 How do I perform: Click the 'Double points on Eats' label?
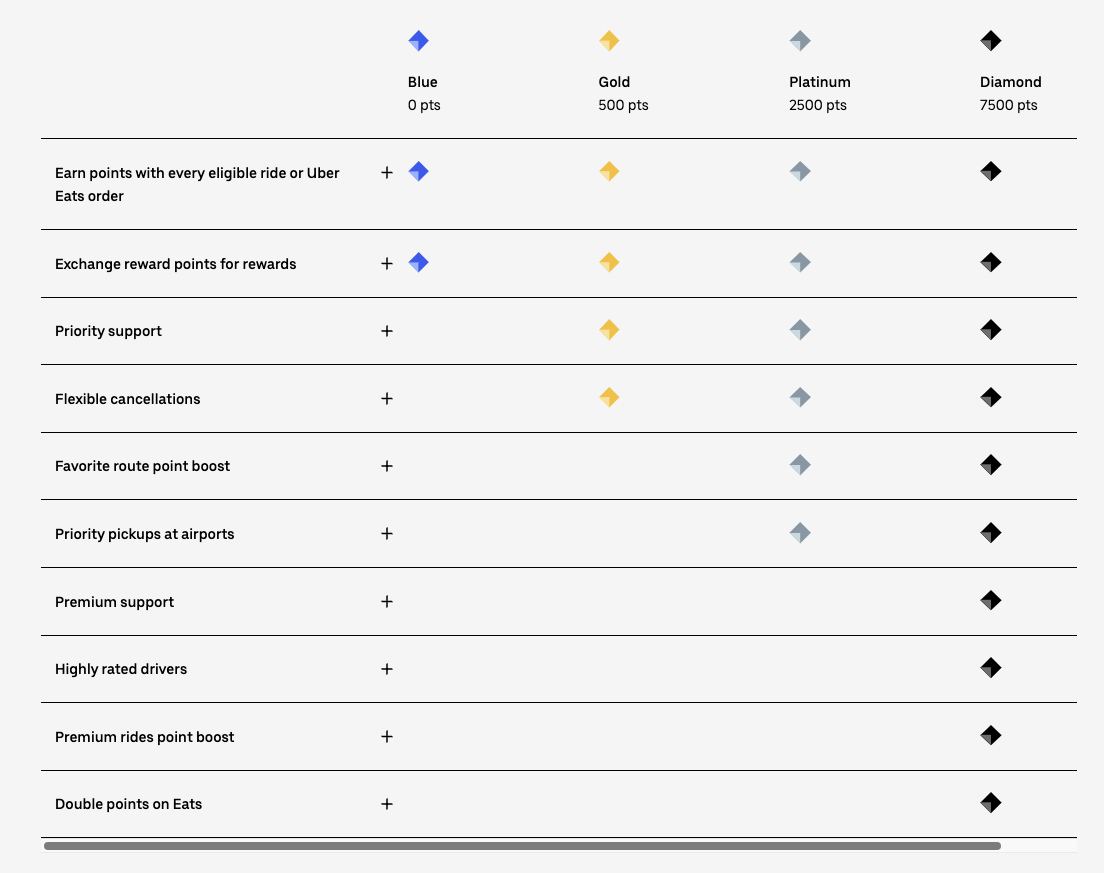pyautogui.click(x=128, y=804)
